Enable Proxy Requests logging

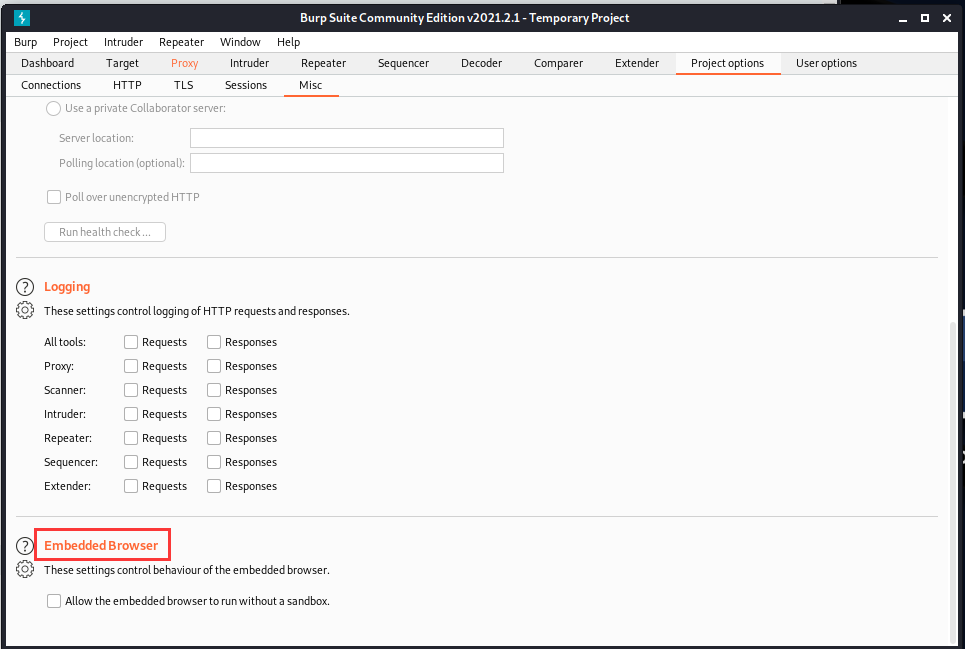pos(130,366)
